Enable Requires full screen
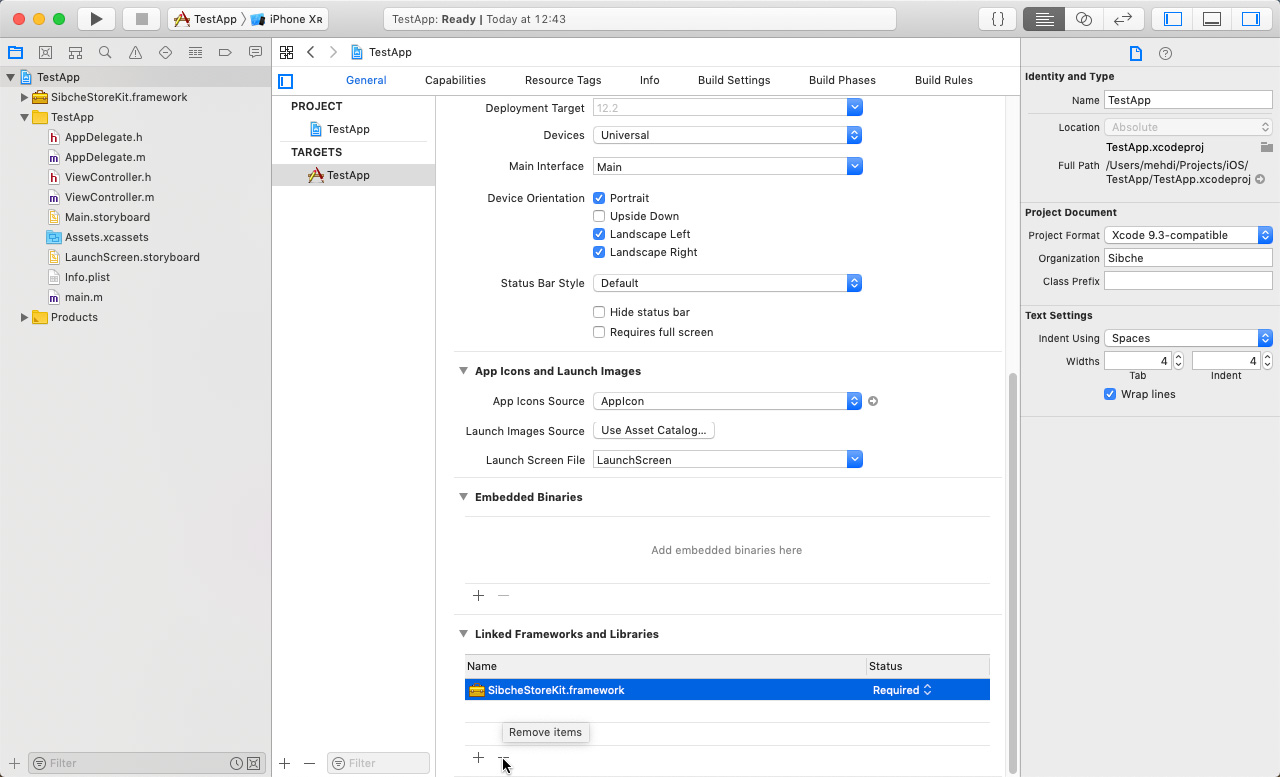This screenshot has width=1280, height=777. point(599,332)
